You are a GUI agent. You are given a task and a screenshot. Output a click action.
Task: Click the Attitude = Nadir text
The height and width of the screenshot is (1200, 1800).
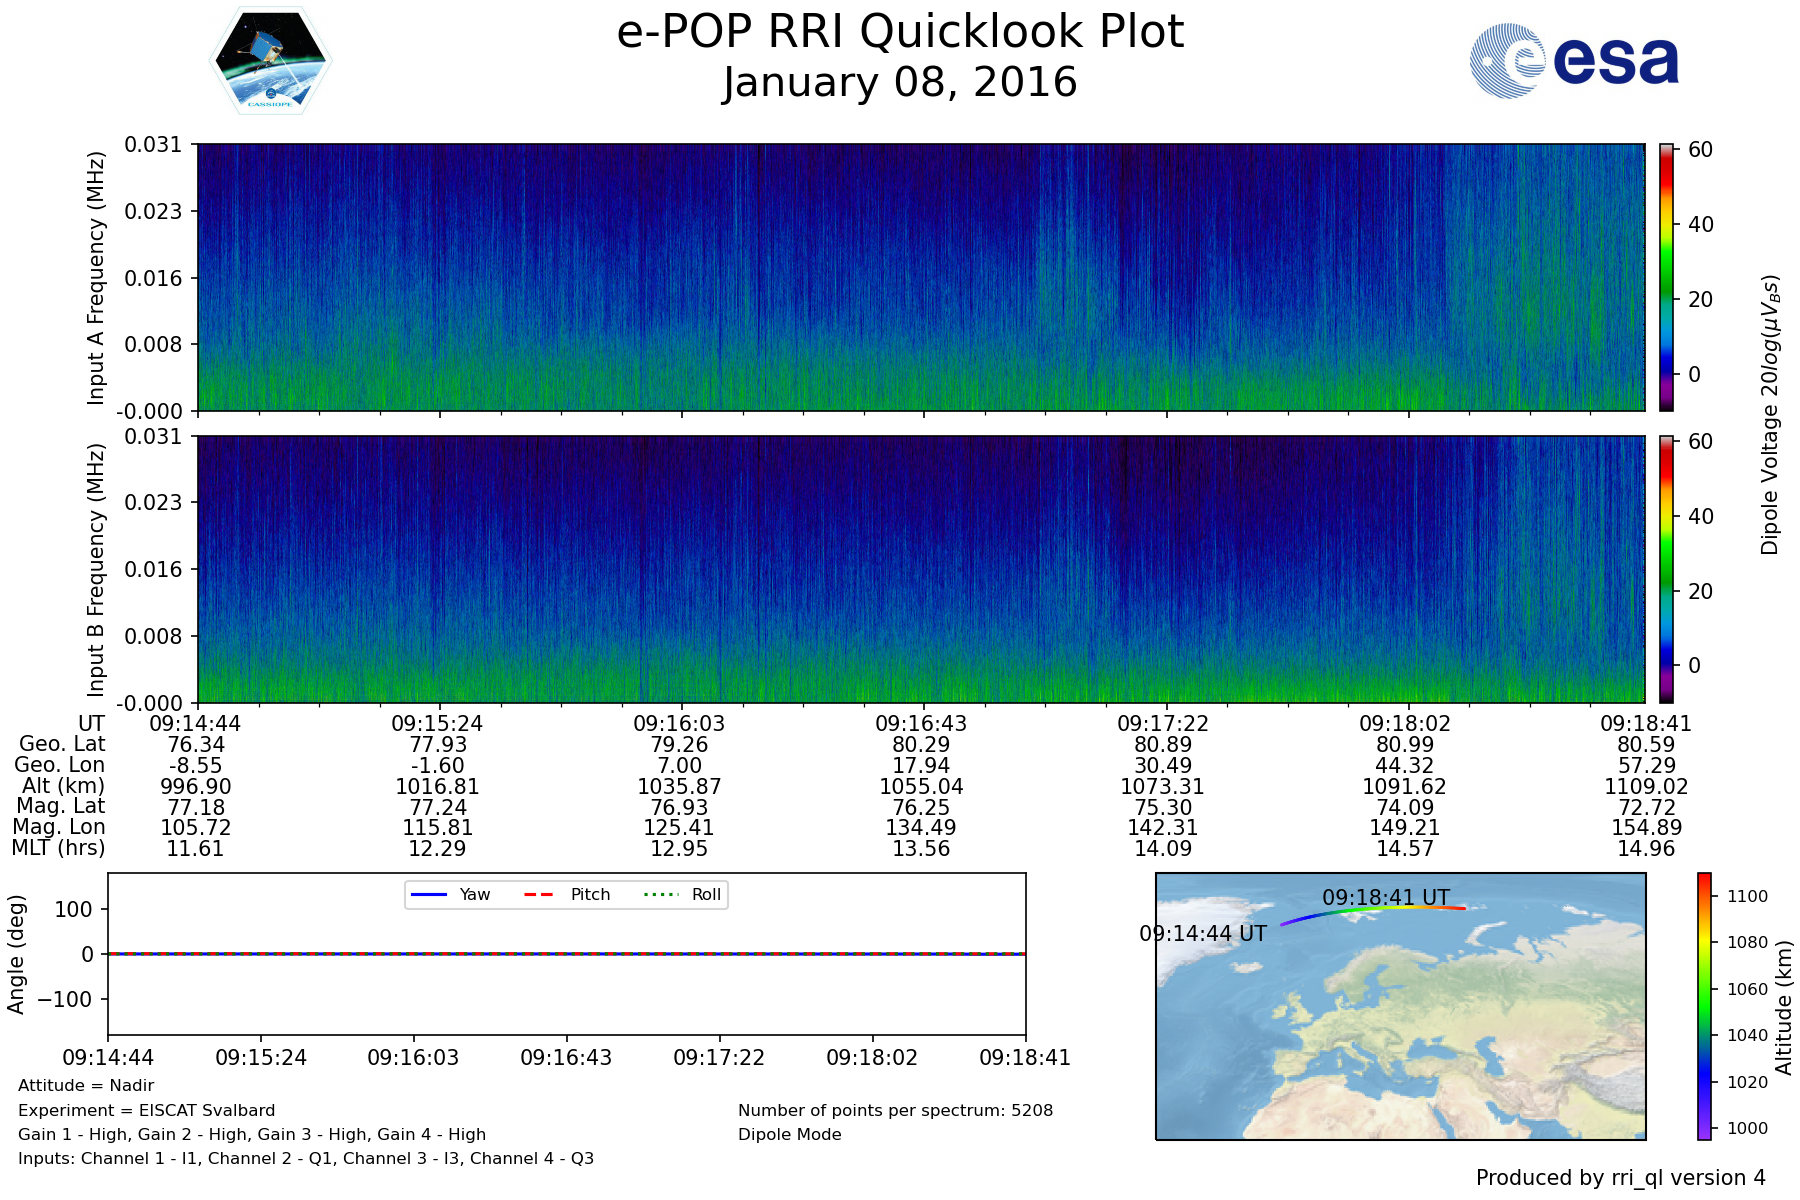pos(86,1085)
